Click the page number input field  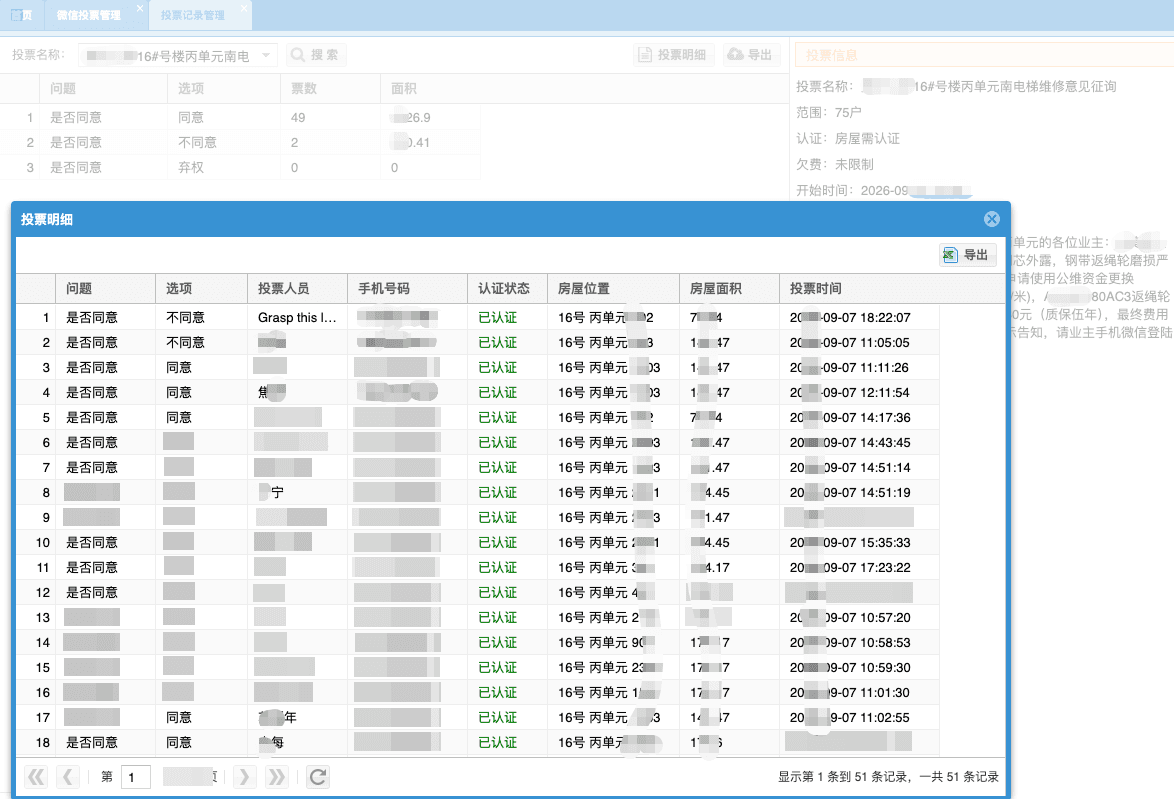136,777
